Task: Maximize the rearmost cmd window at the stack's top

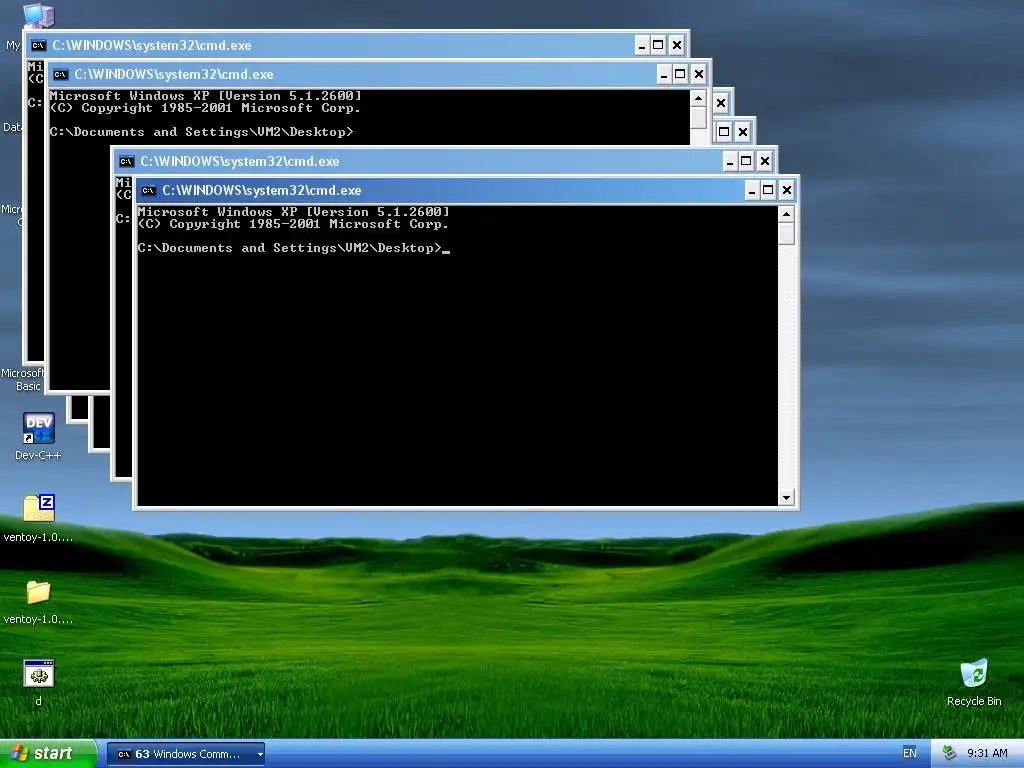Action: click(658, 45)
